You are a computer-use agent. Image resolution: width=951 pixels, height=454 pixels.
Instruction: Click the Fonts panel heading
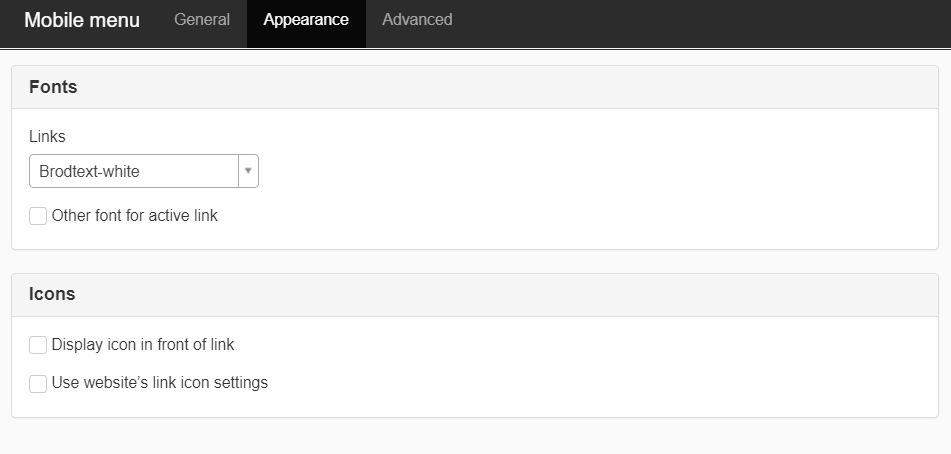(53, 87)
